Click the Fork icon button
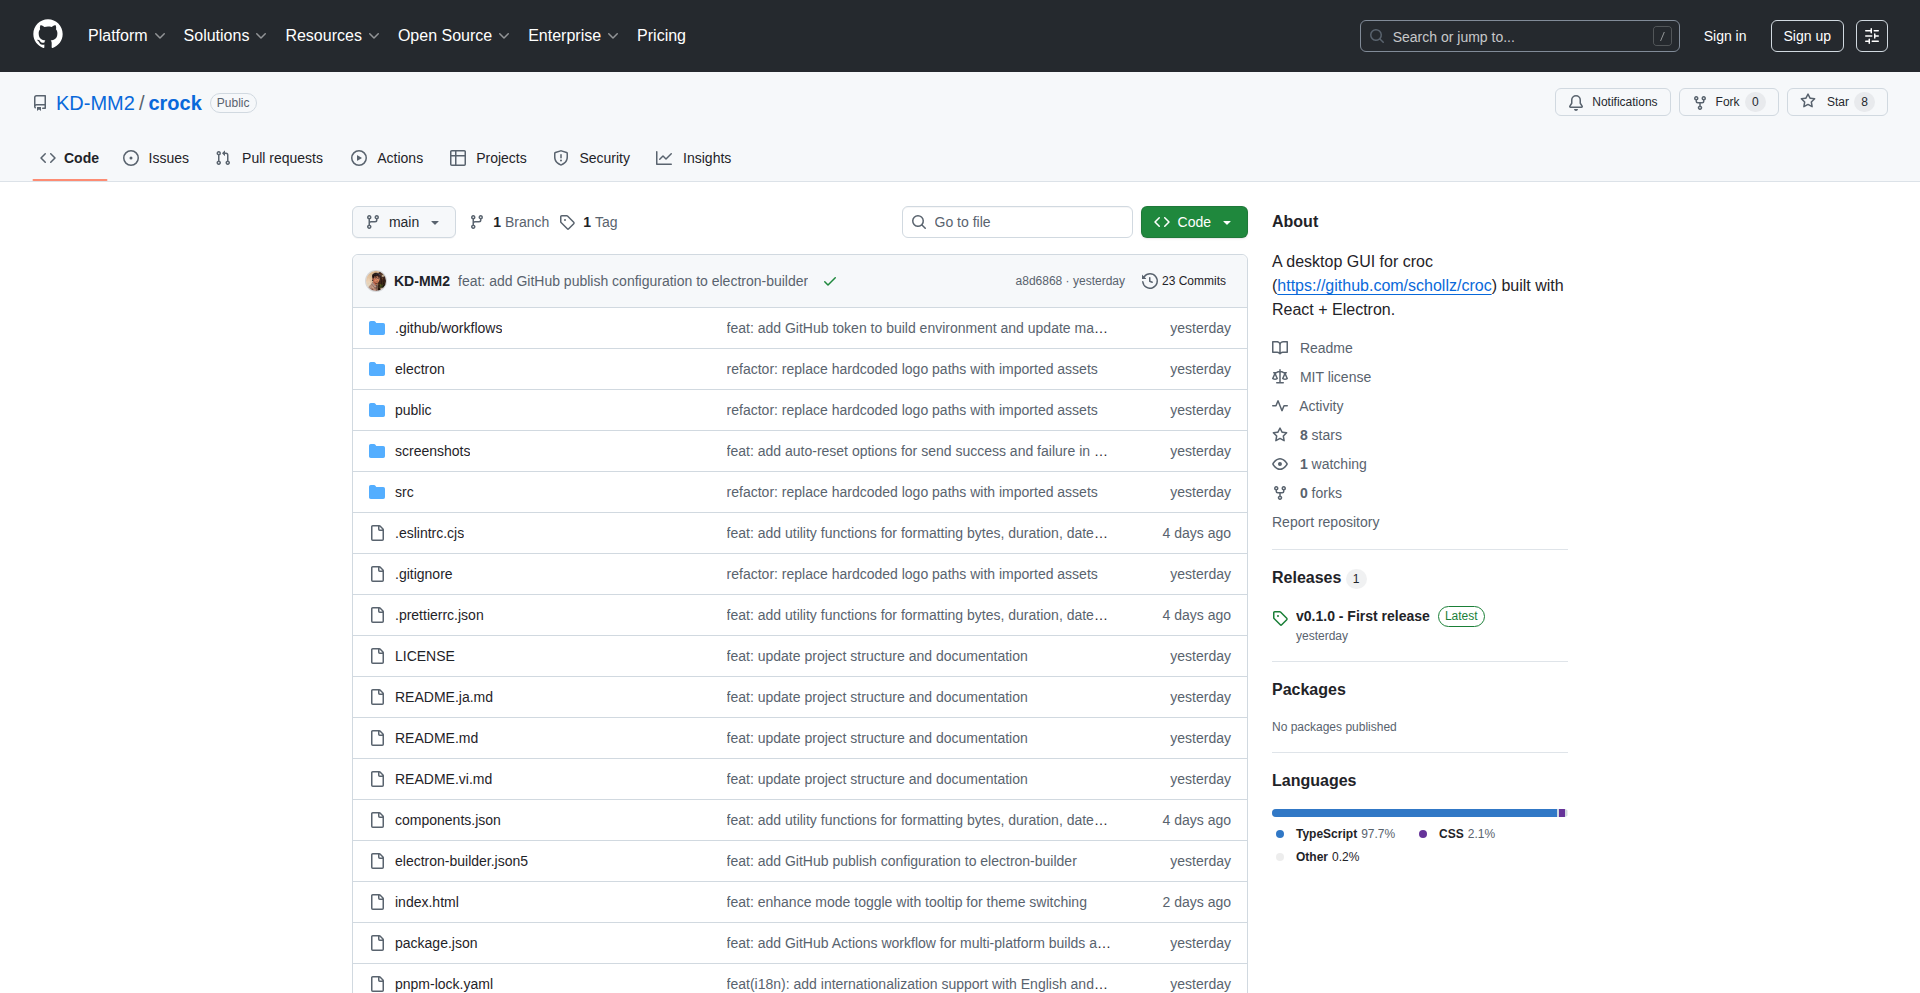This screenshot has width=1920, height=993. click(1700, 102)
